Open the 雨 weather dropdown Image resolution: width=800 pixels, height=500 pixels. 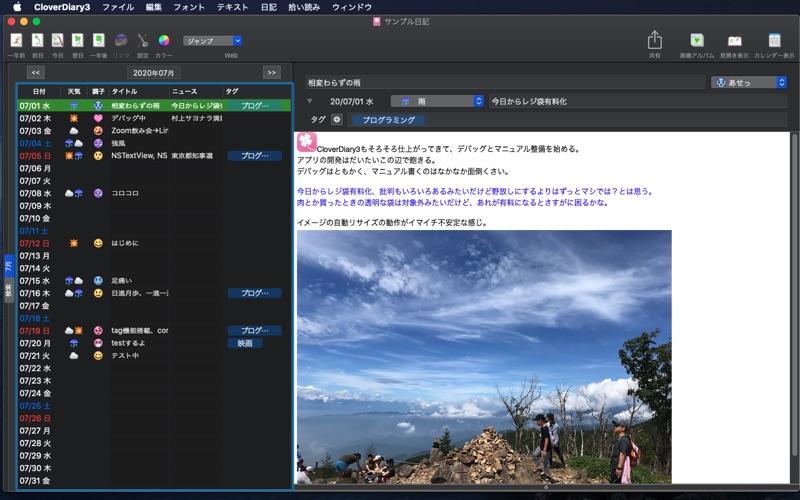pos(437,101)
